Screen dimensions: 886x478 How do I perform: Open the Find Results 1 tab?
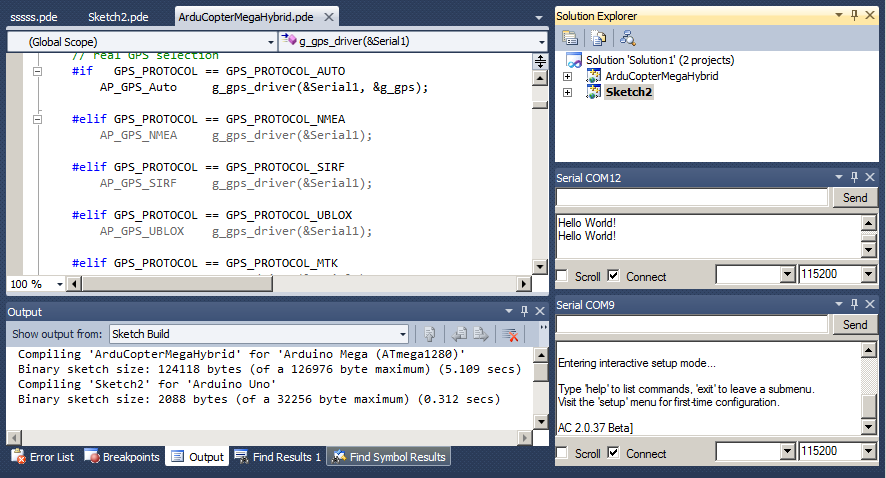coord(277,457)
